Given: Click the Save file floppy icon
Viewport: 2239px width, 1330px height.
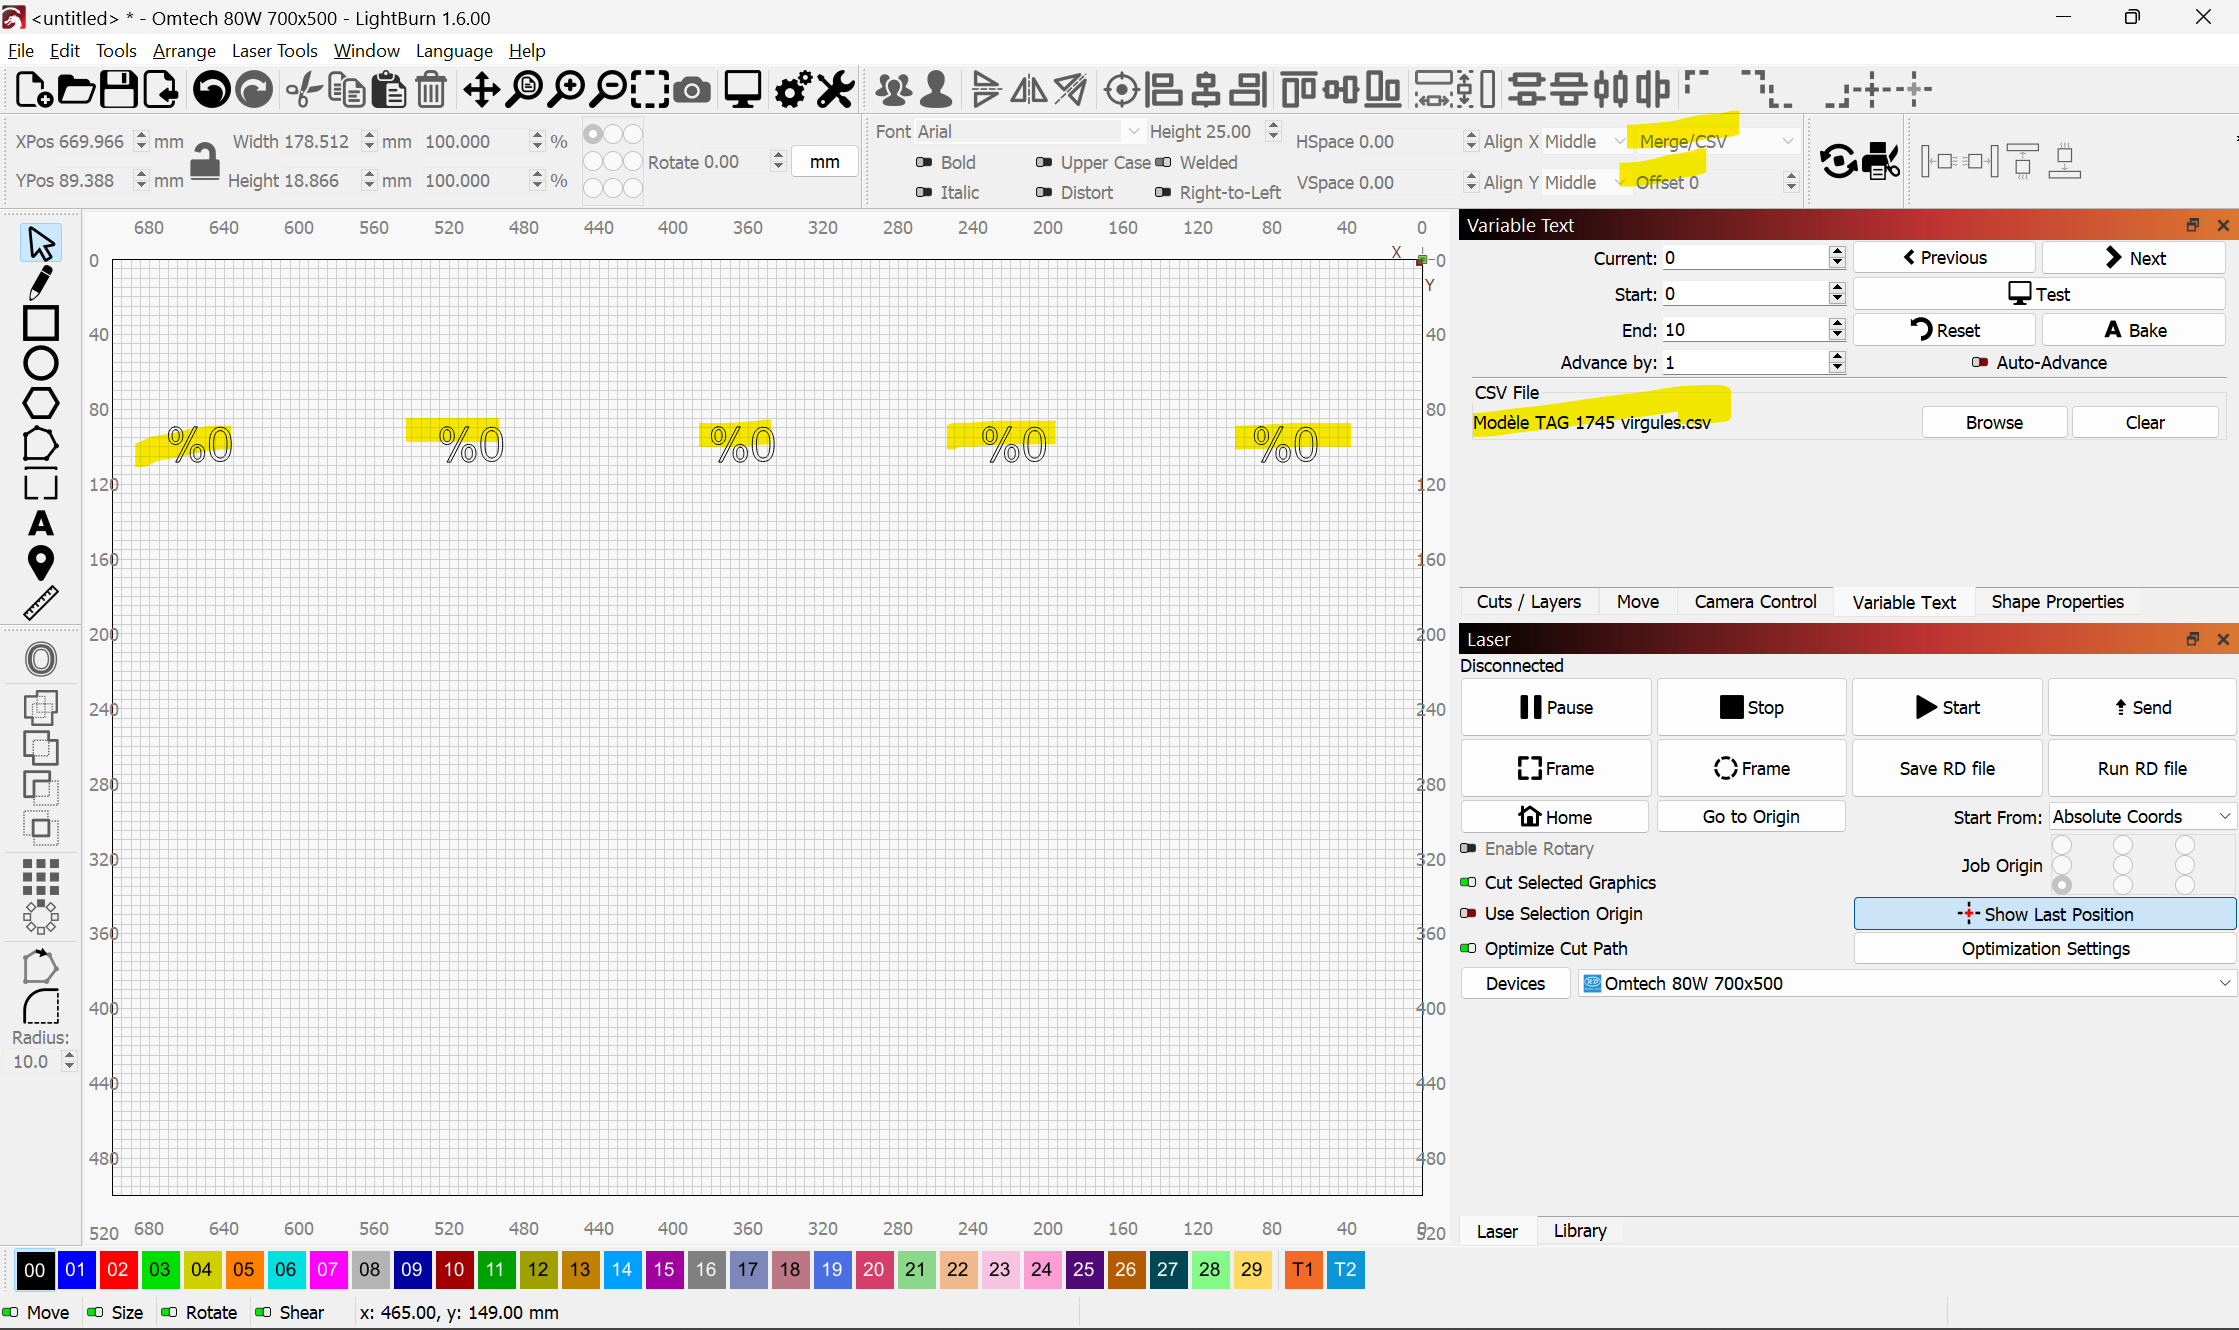Looking at the screenshot, I should 118,90.
